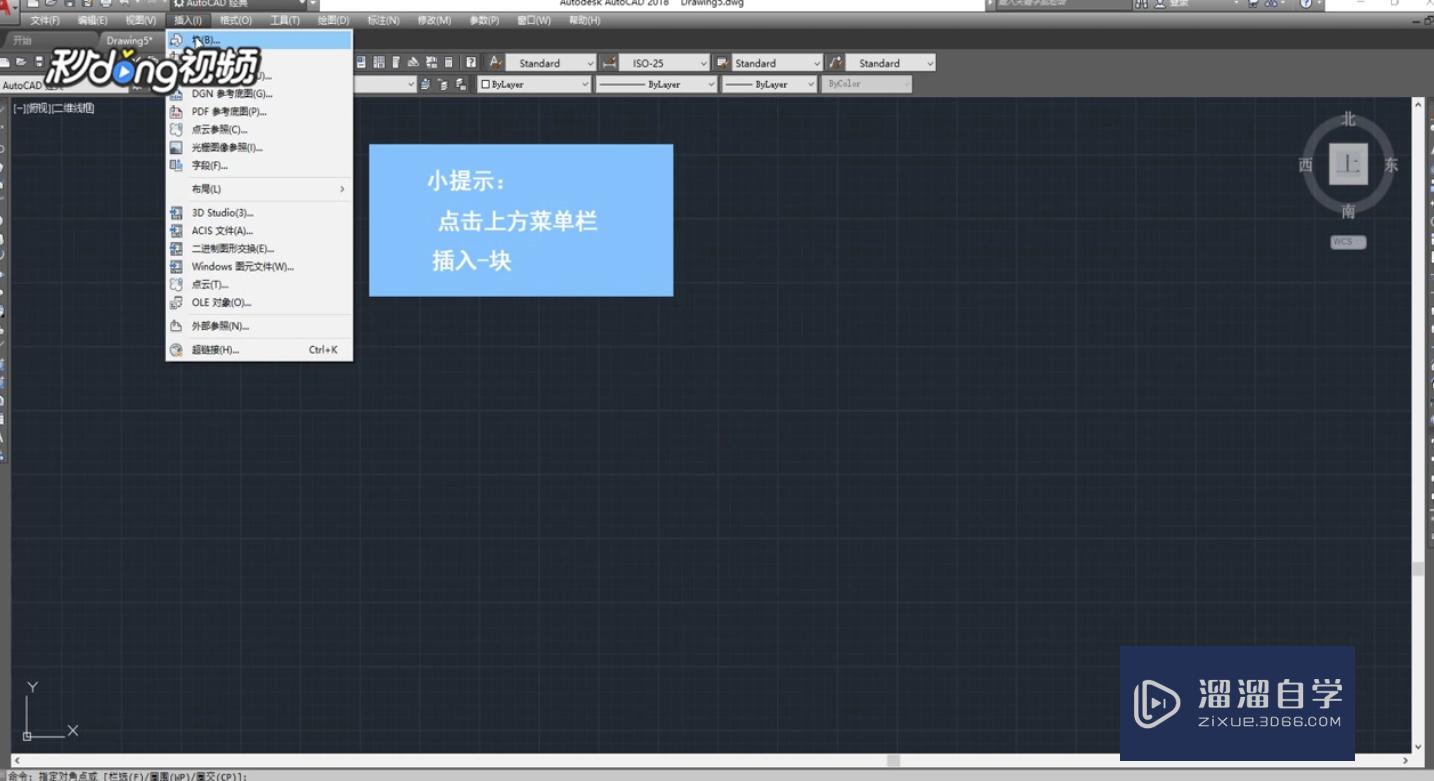This screenshot has width=1434, height=781.
Task: Choose 光栅图像参照(I)... menu entry
Action: tap(259, 148)
